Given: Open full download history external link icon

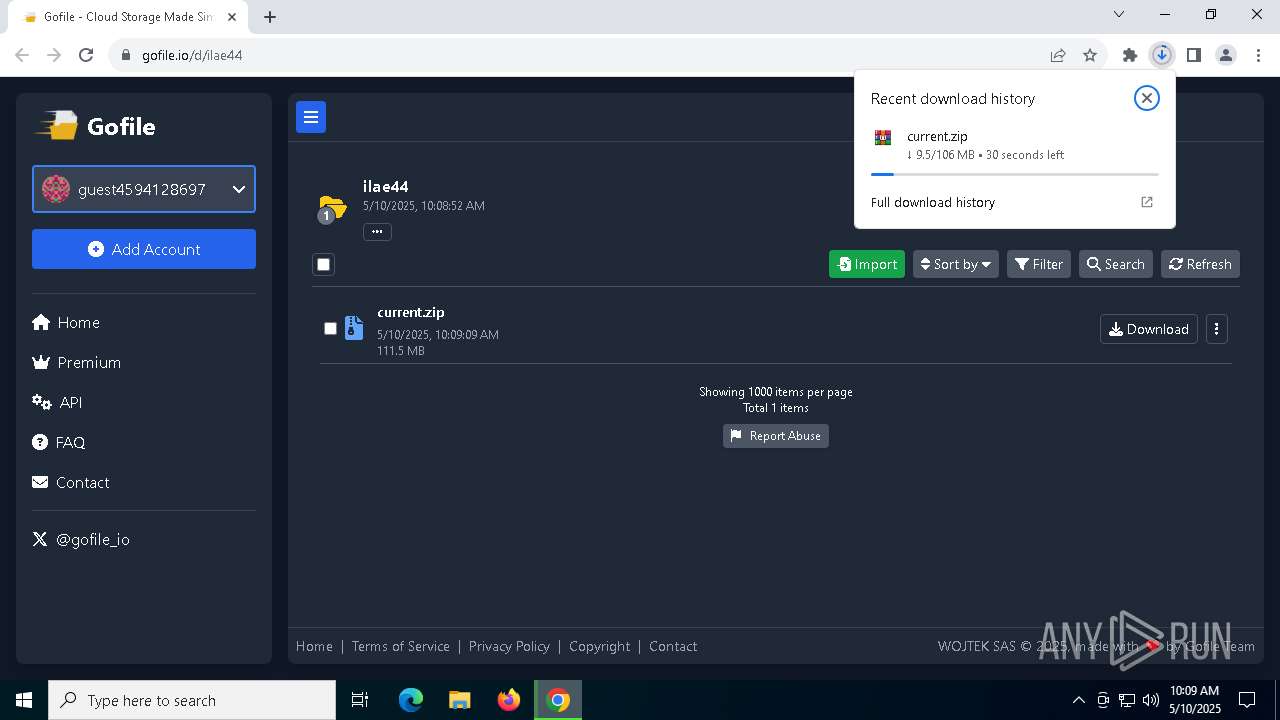Looking at the screenshot, I should (1147, 202).
